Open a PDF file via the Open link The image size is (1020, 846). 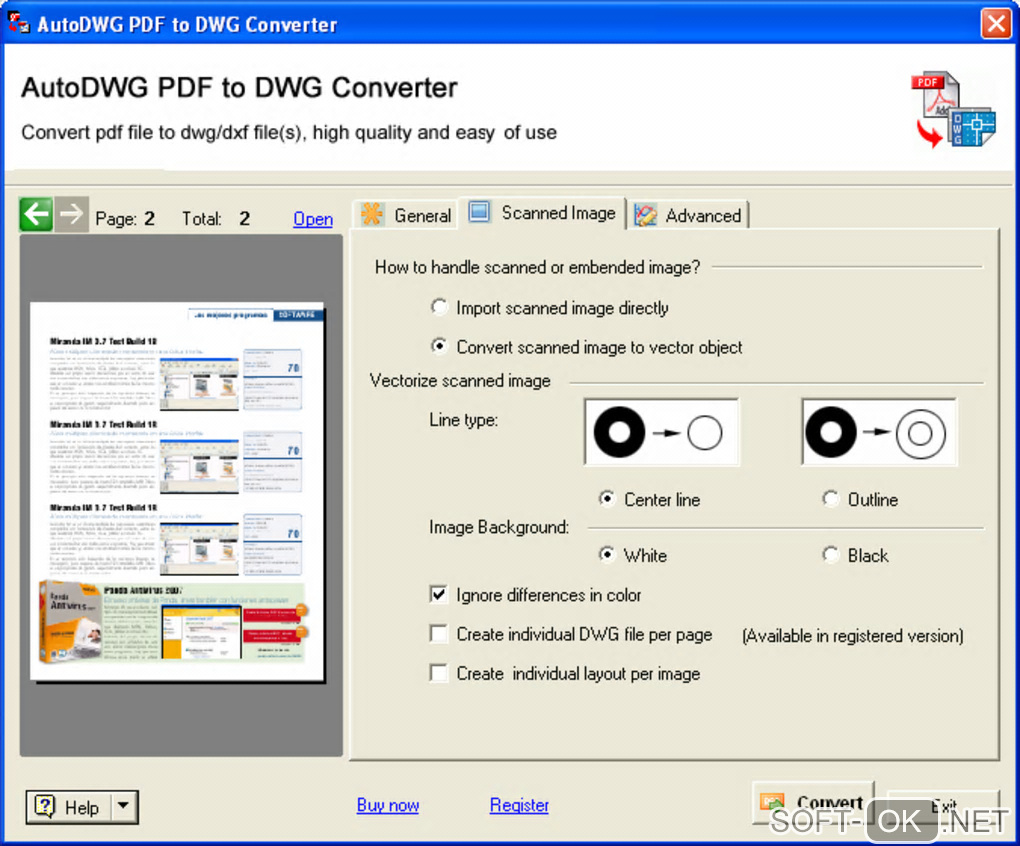(x=313, y=219)
